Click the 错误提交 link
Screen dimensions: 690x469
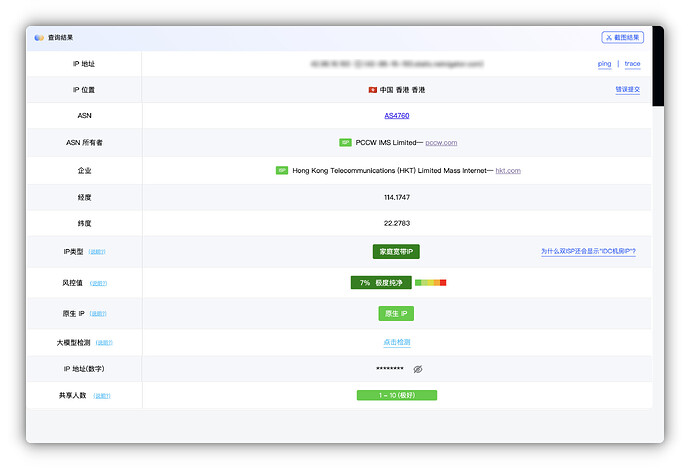point(628,89)
